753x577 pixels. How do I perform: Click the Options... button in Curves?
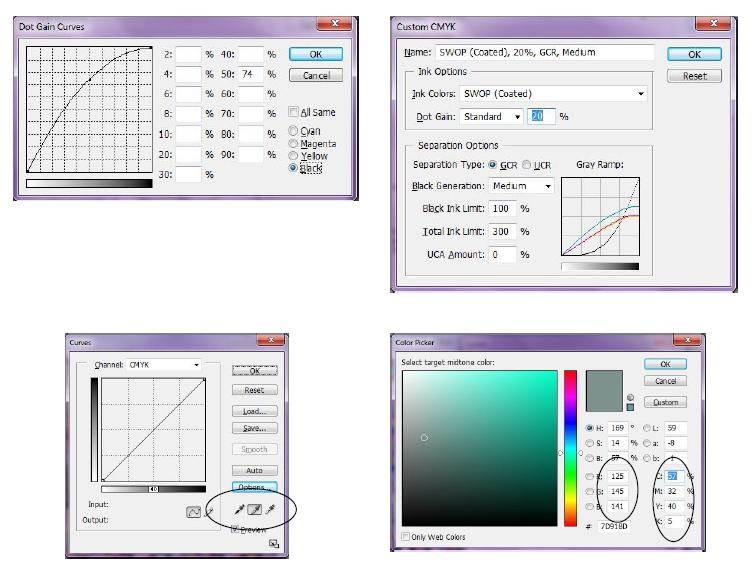[x=255, y=487]
